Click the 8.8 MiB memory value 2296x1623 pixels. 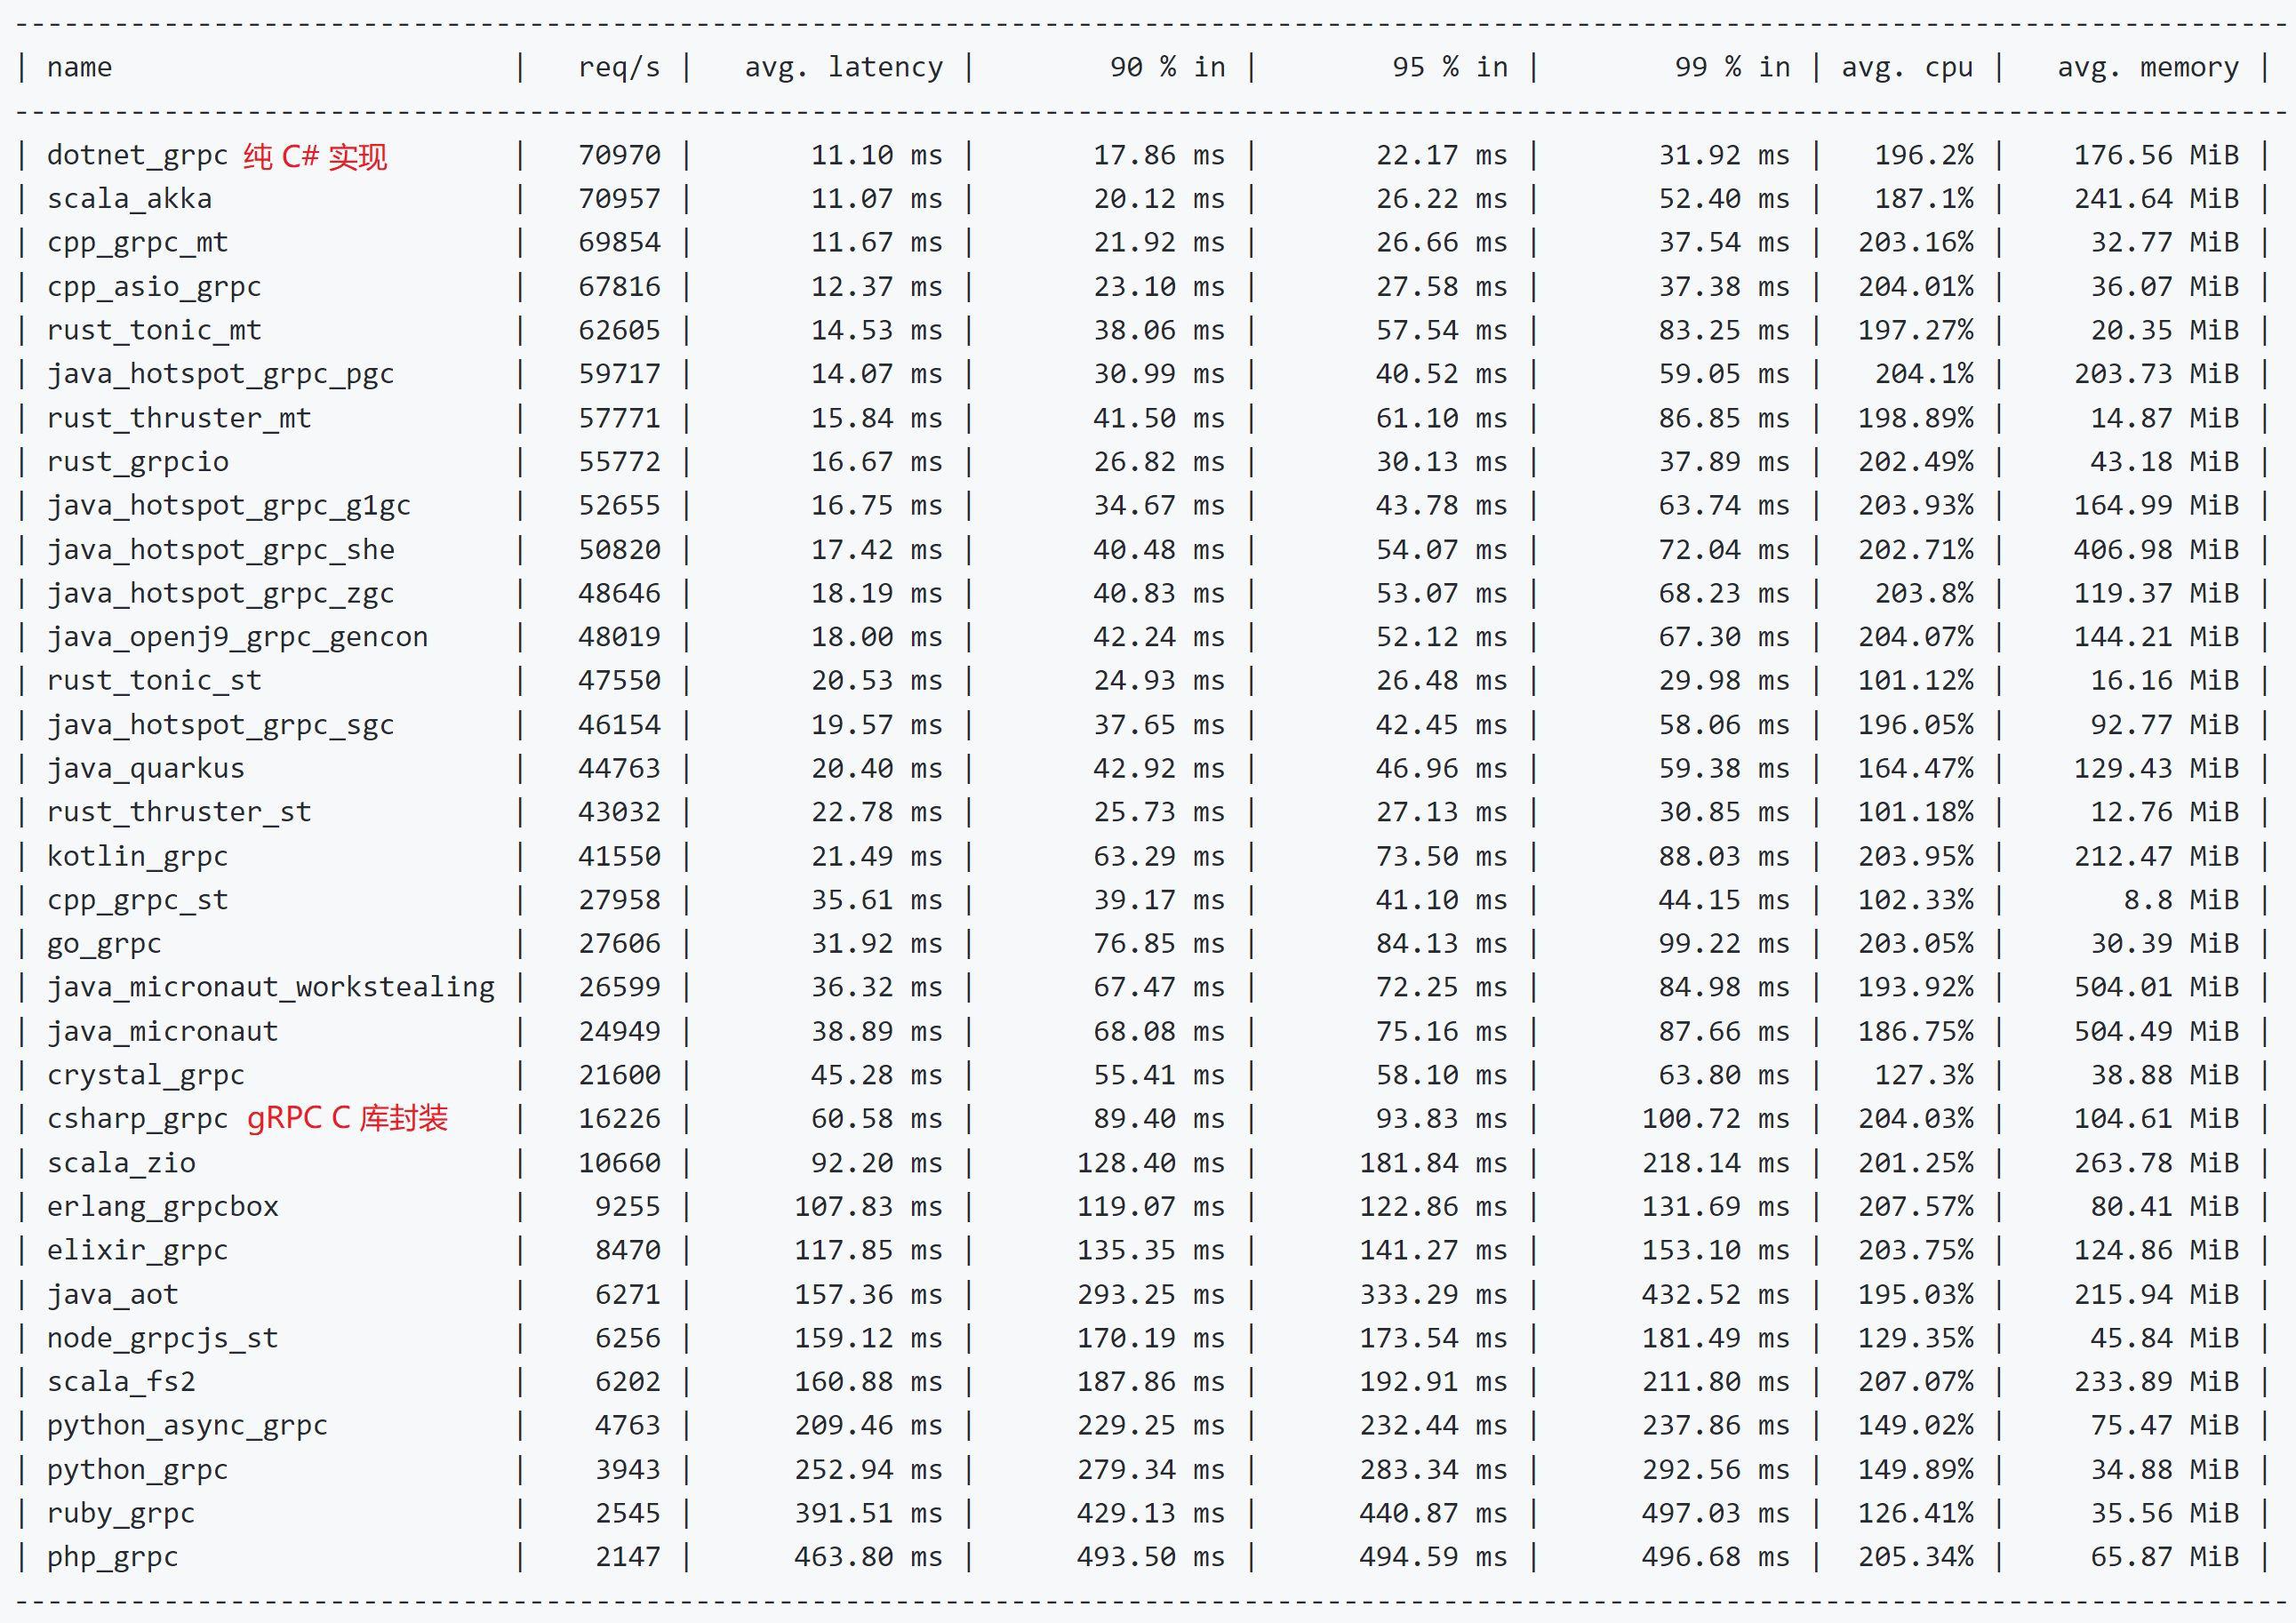coord(2180,900)
